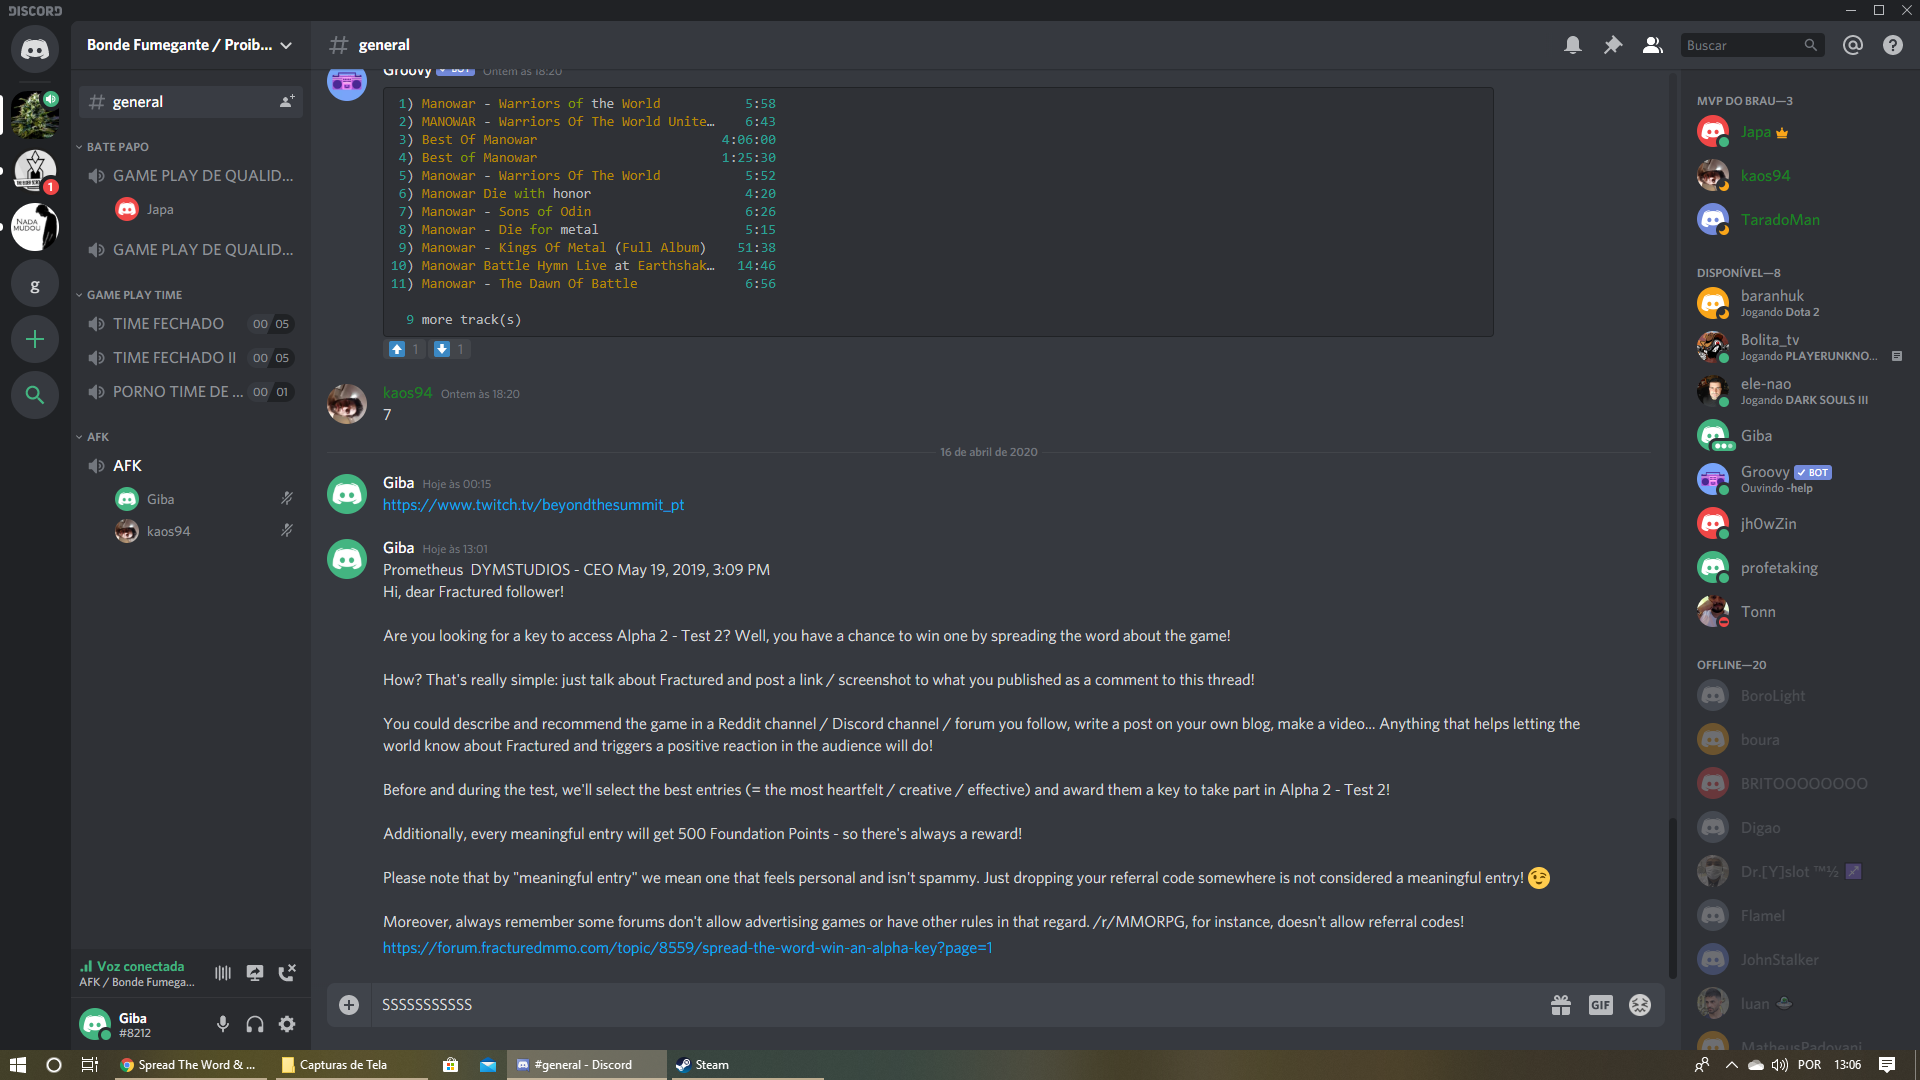
Task: Open Microsoft Store taskbar icon
Action: tap(450, 1065)
